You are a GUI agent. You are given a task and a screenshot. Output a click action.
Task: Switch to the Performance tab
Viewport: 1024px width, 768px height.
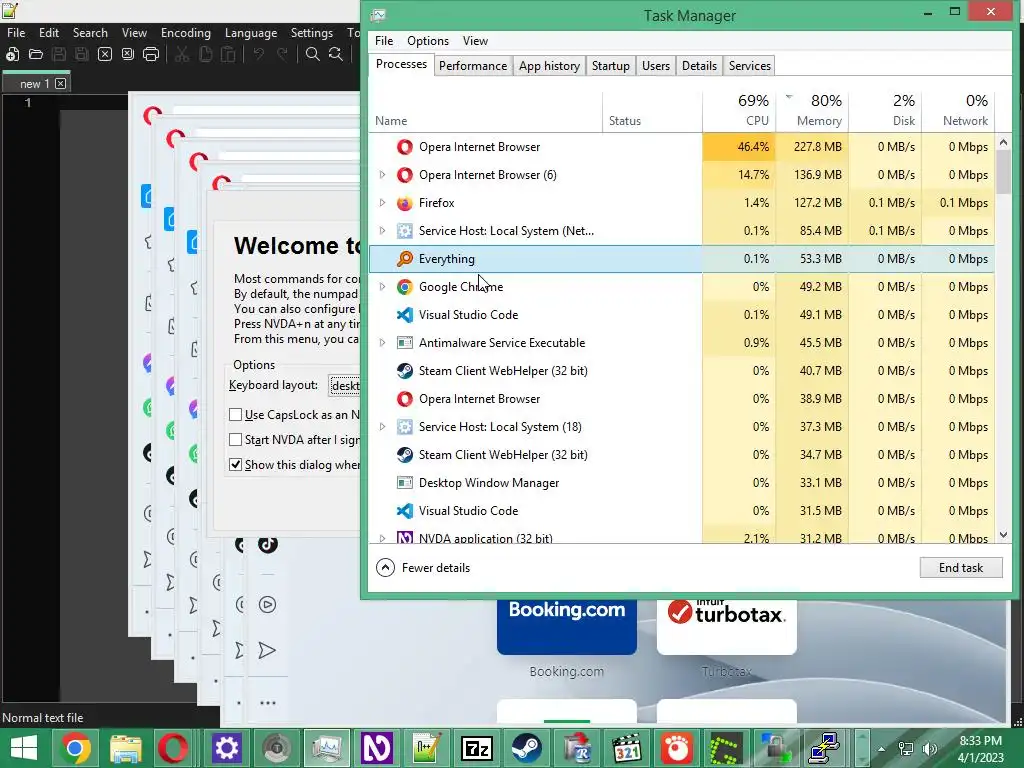(473, 66)
